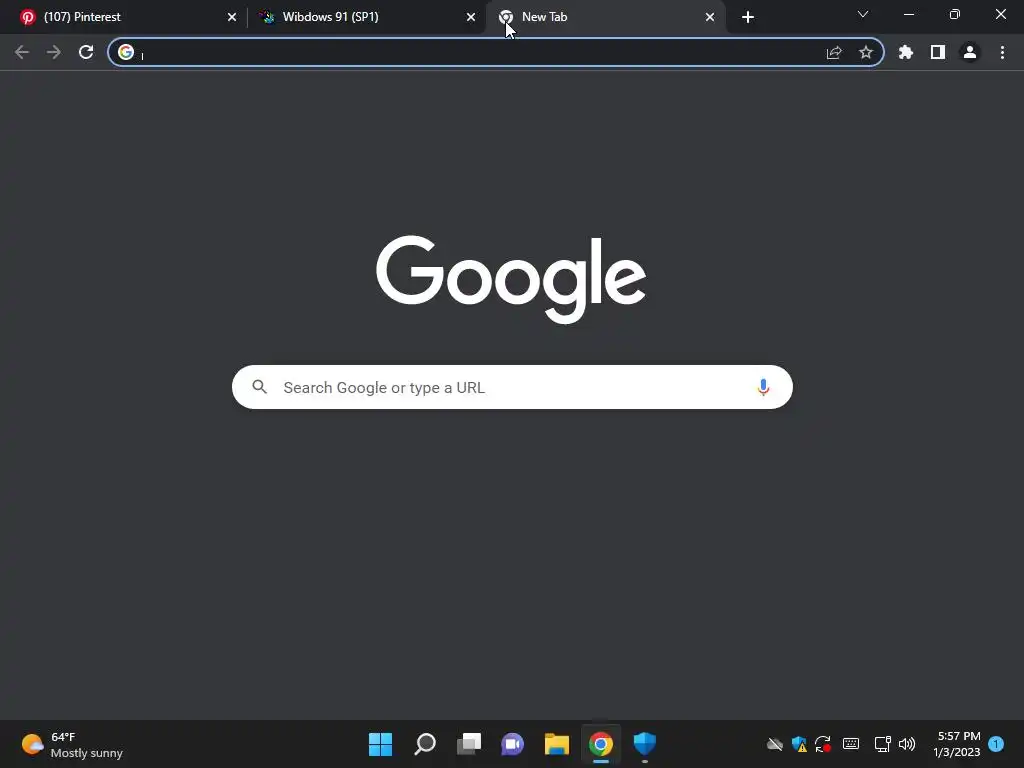Open the Windows Start menu

[381, 744]
